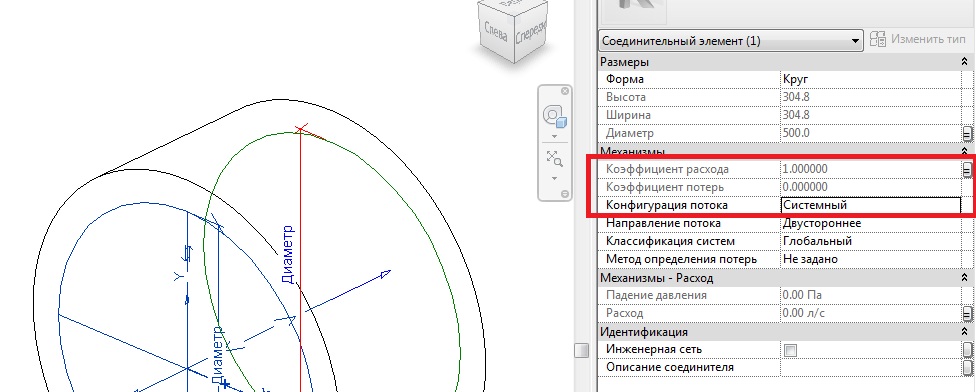Click the associate parameter button beside Расход

pos(967,313)
